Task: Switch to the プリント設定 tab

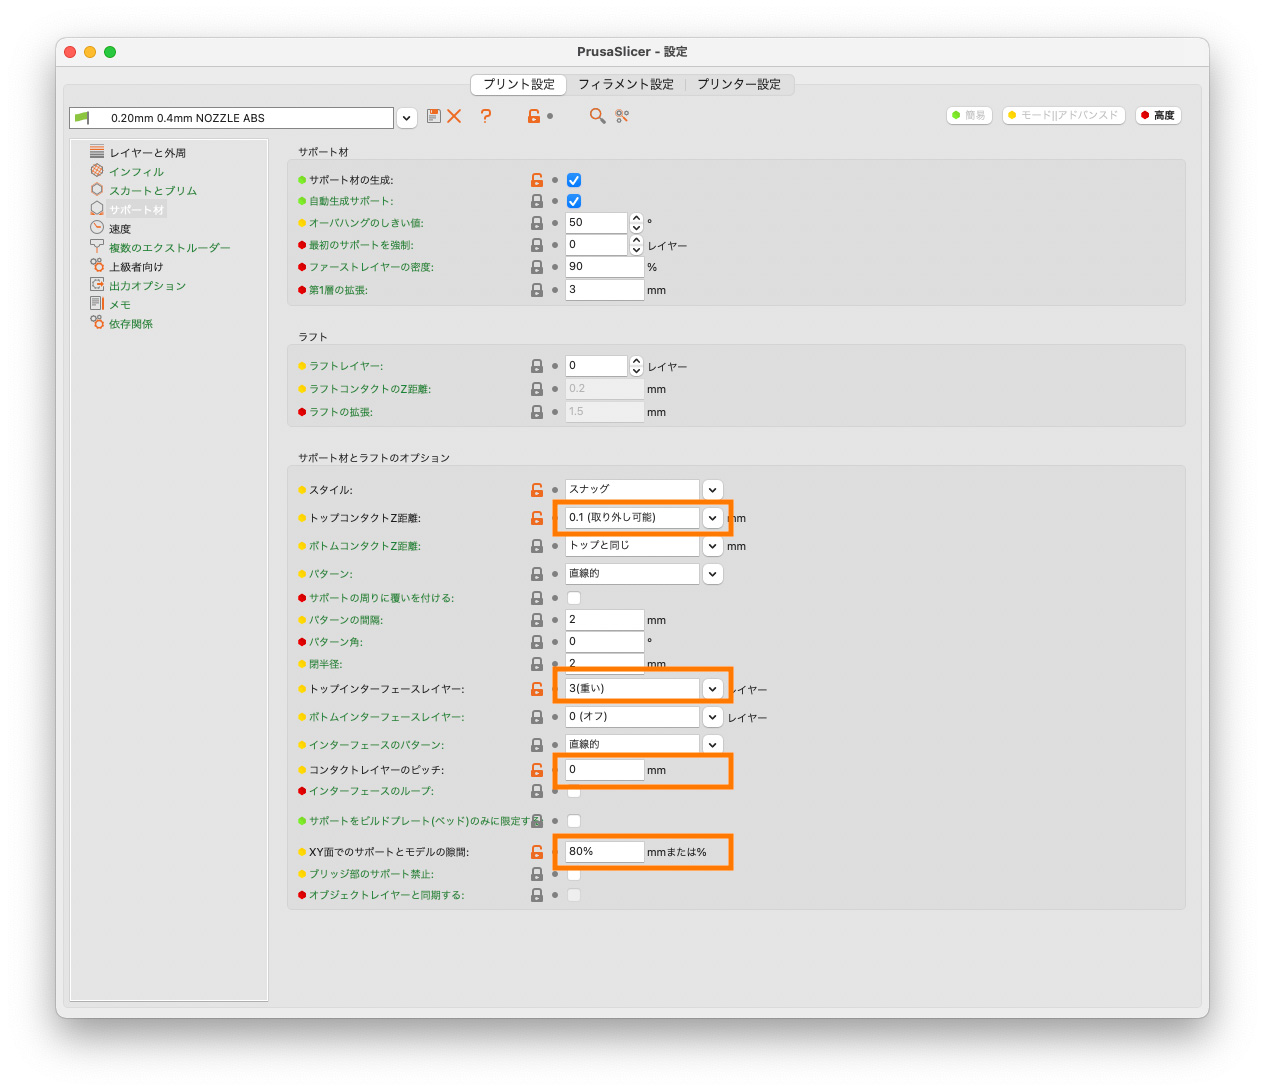Action: [519, 85]
